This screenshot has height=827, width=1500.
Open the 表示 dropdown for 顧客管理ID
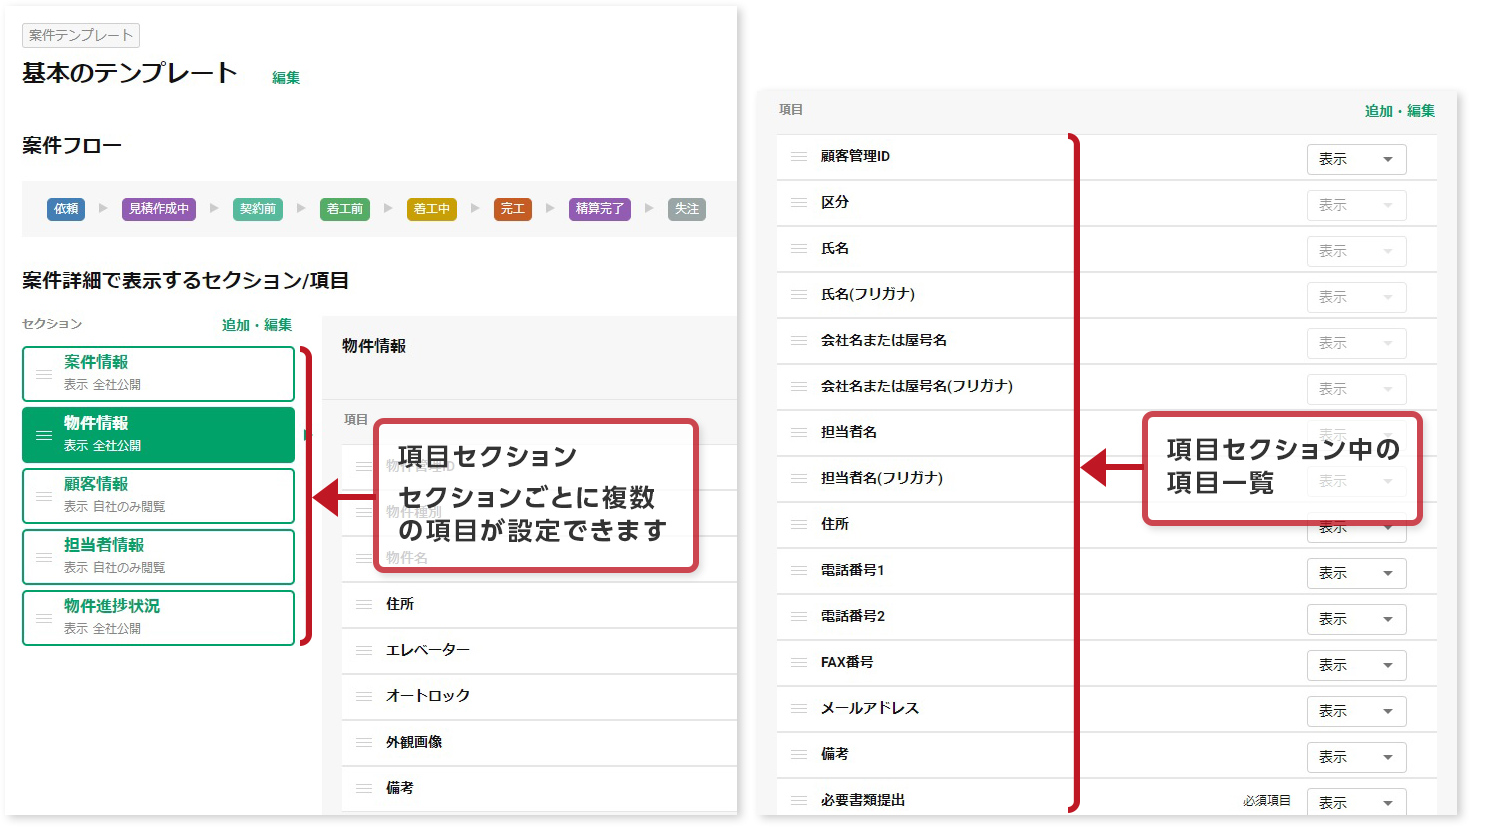coord(1356,158)
